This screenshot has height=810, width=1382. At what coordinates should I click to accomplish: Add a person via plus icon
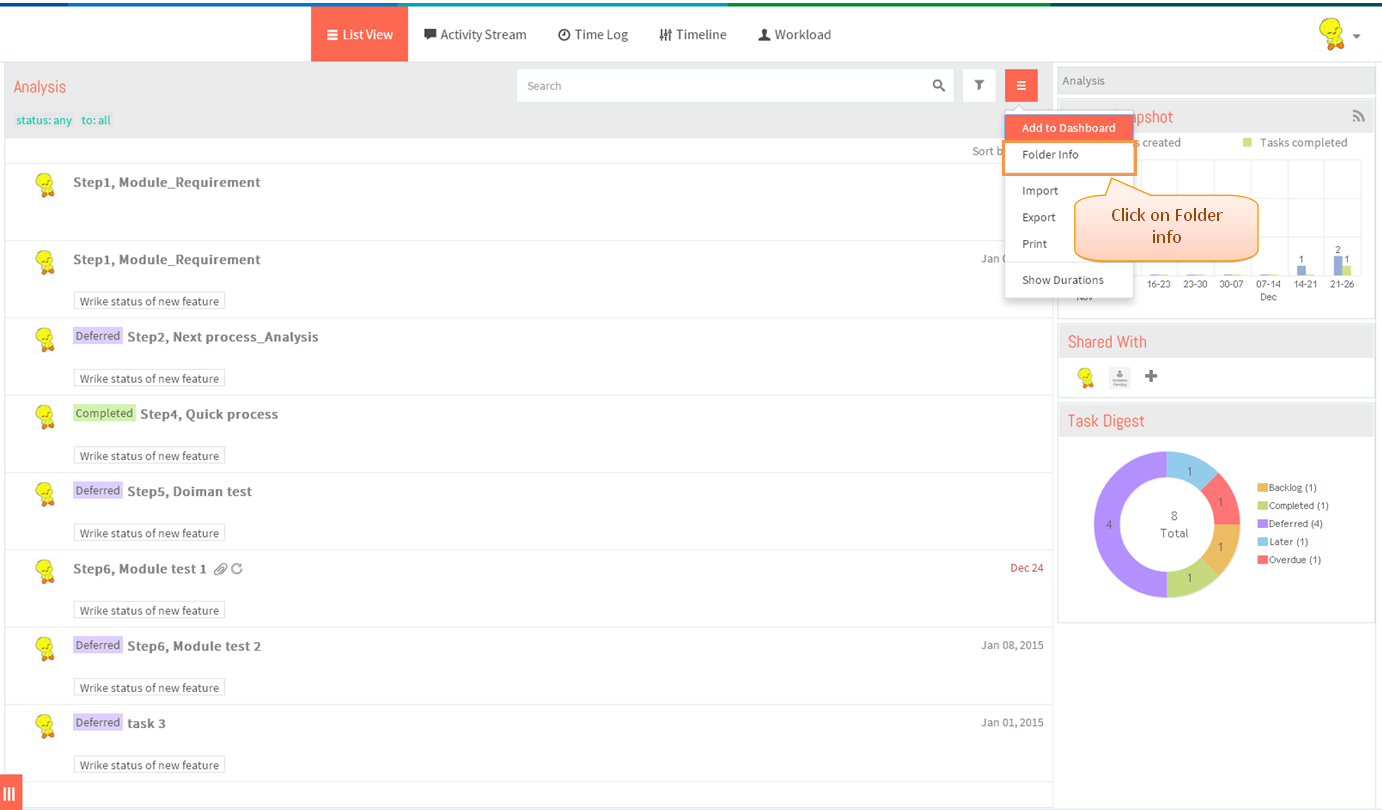point(1151,376)
